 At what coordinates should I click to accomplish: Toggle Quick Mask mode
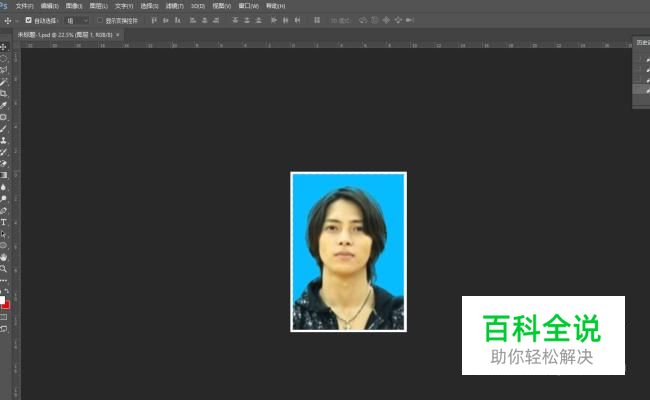[3, 317]
